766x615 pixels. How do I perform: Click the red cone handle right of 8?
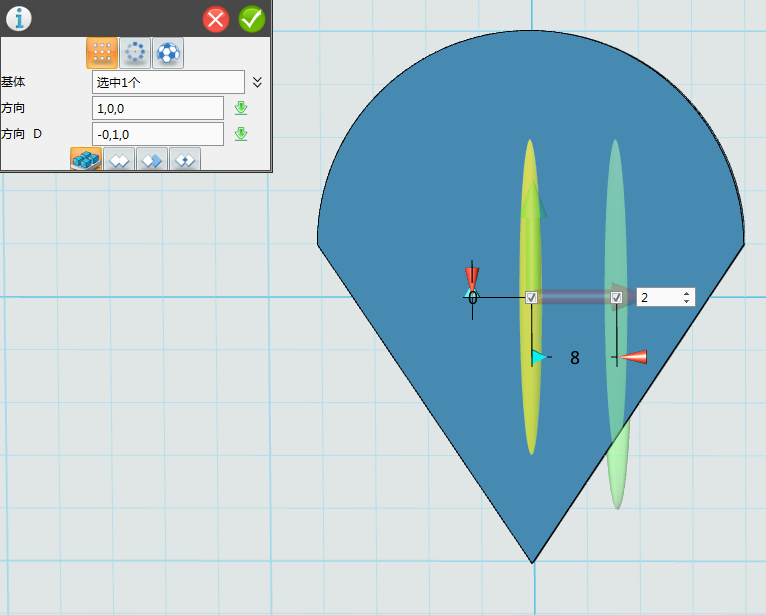[x=633, y=357]
